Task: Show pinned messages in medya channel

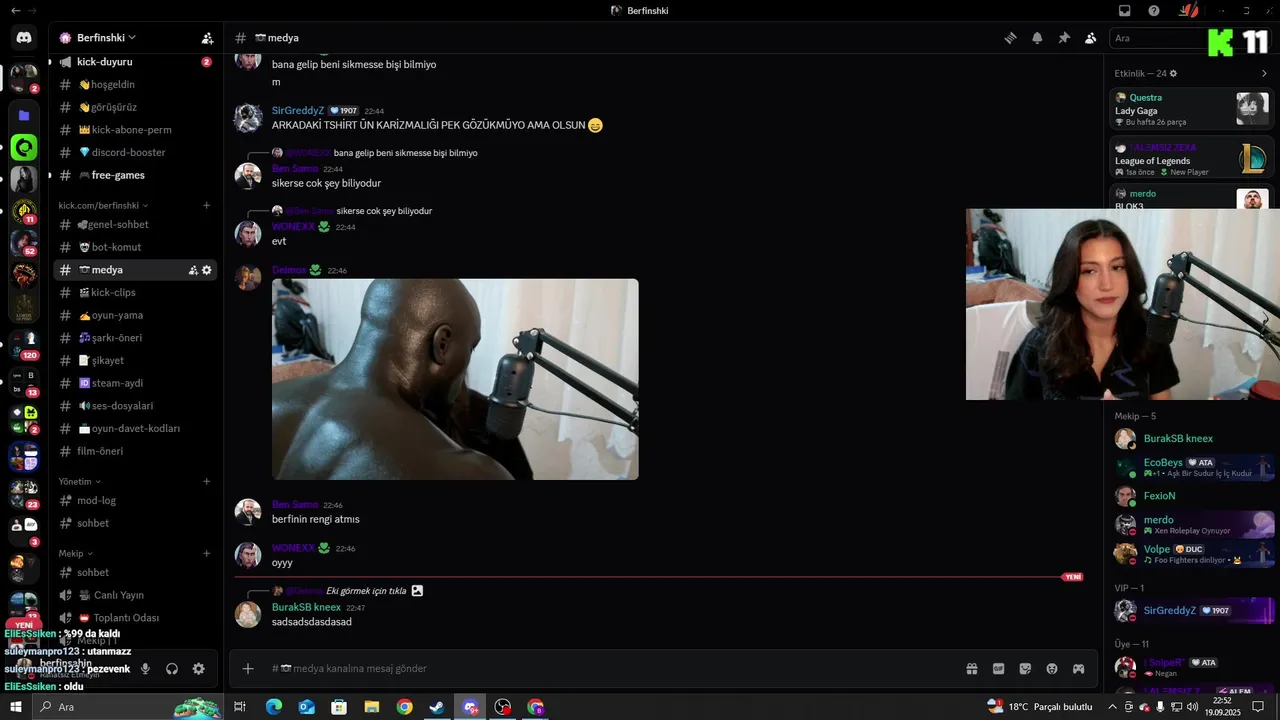Action: coord(1064,38)
